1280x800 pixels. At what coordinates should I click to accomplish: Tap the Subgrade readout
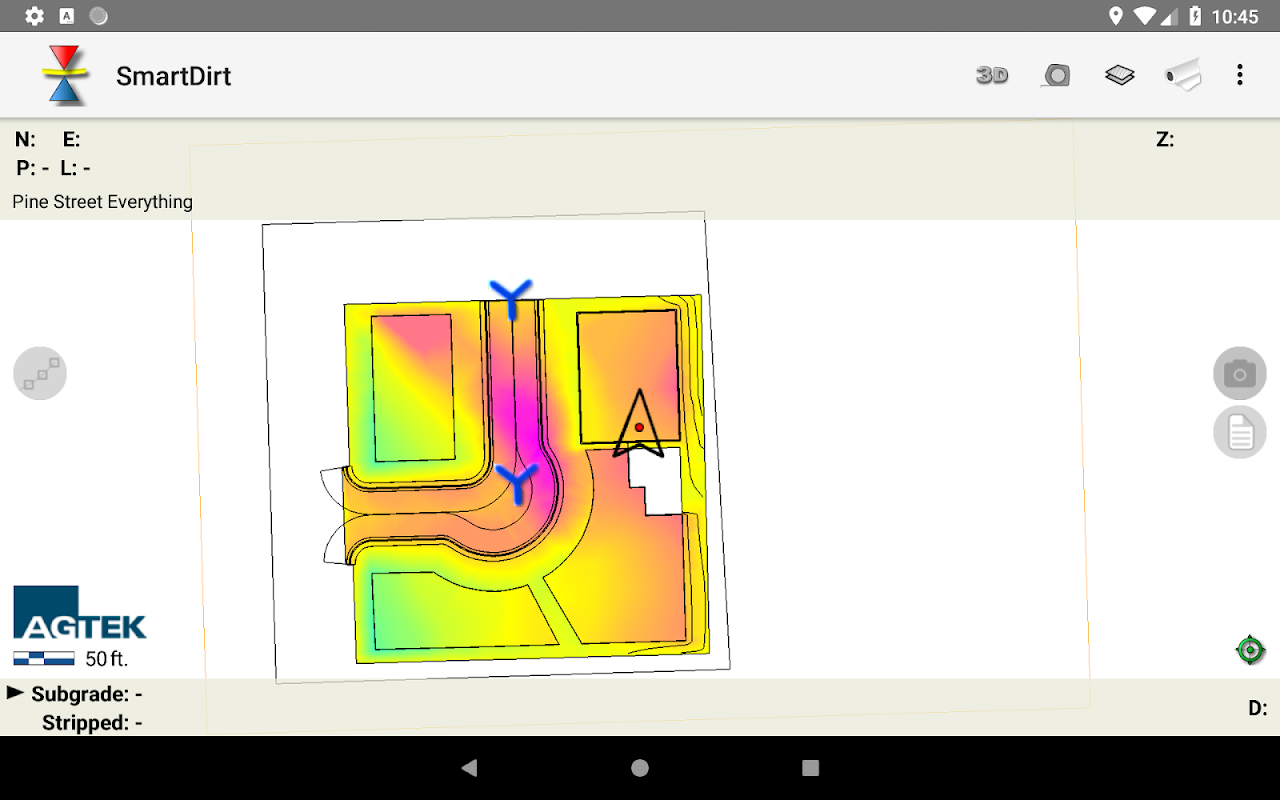[87, 694]
